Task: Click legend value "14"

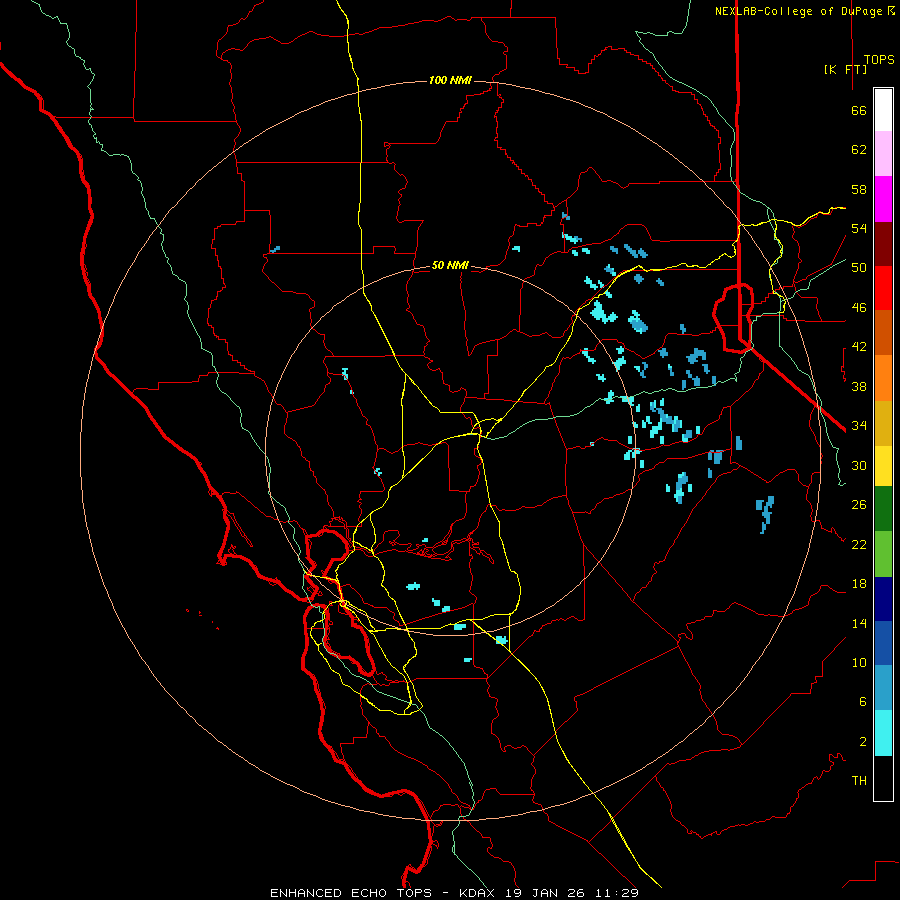Action: click(x=859, y=623)
